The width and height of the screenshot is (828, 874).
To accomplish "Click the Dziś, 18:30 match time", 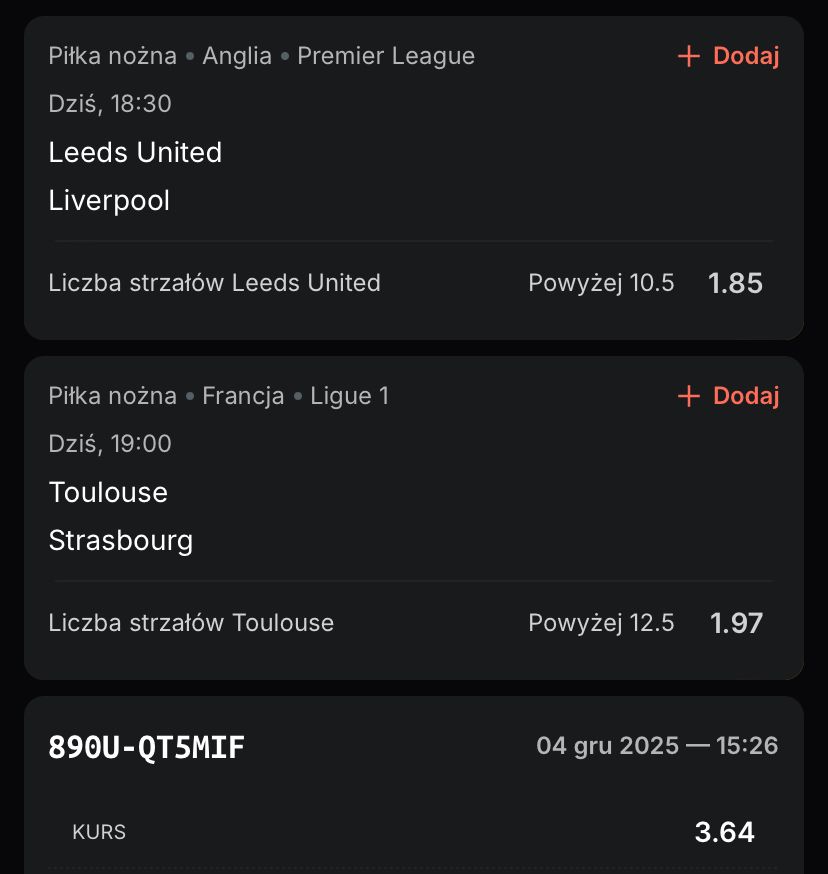I will (x=110, y=104).
